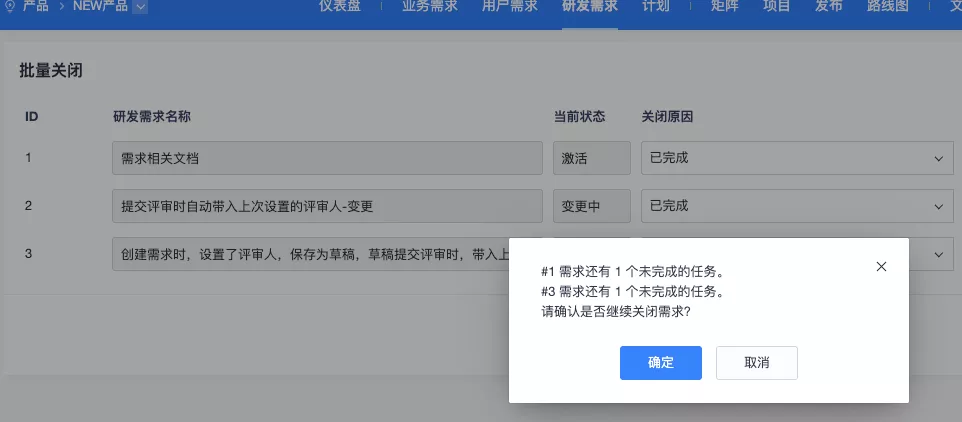This screenshot has height=422, width=962.
Task: Open the 计划 tab
Action: point(655,7)
